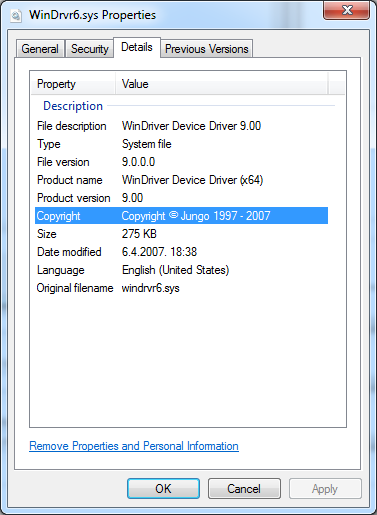Switch to the General tab
The image size is (377, 515).
40,49
